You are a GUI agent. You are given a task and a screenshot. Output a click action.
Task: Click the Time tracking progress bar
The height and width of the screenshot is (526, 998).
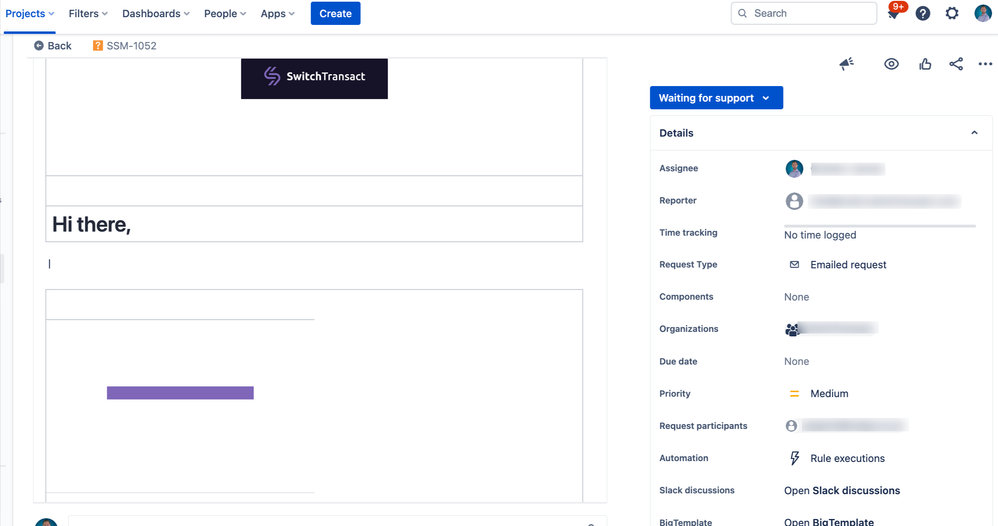(x=880, y=225)
